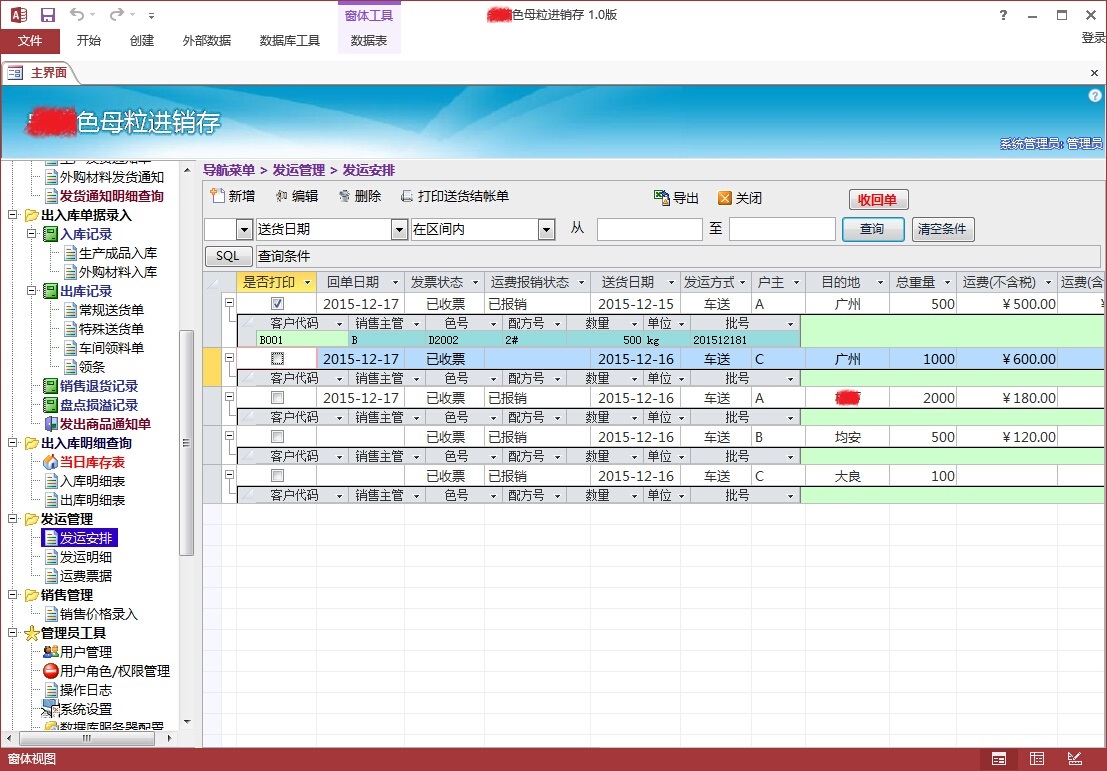Click the 关闭 close icon in toolbar
The image size is (1107, 771).
(724, 198)
